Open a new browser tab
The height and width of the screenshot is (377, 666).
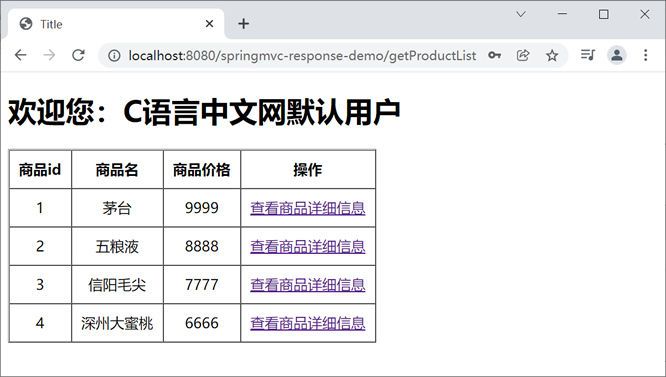[x=243, y=24]
